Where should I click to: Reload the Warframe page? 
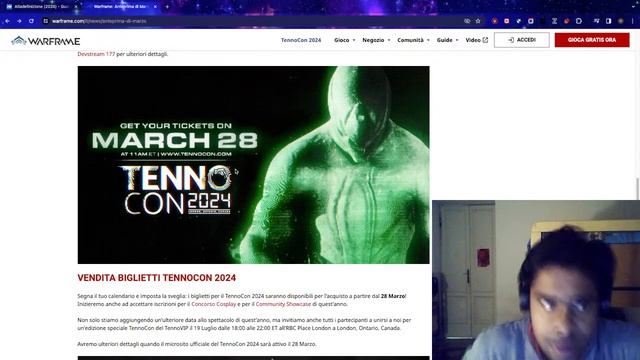pos(31,21)
